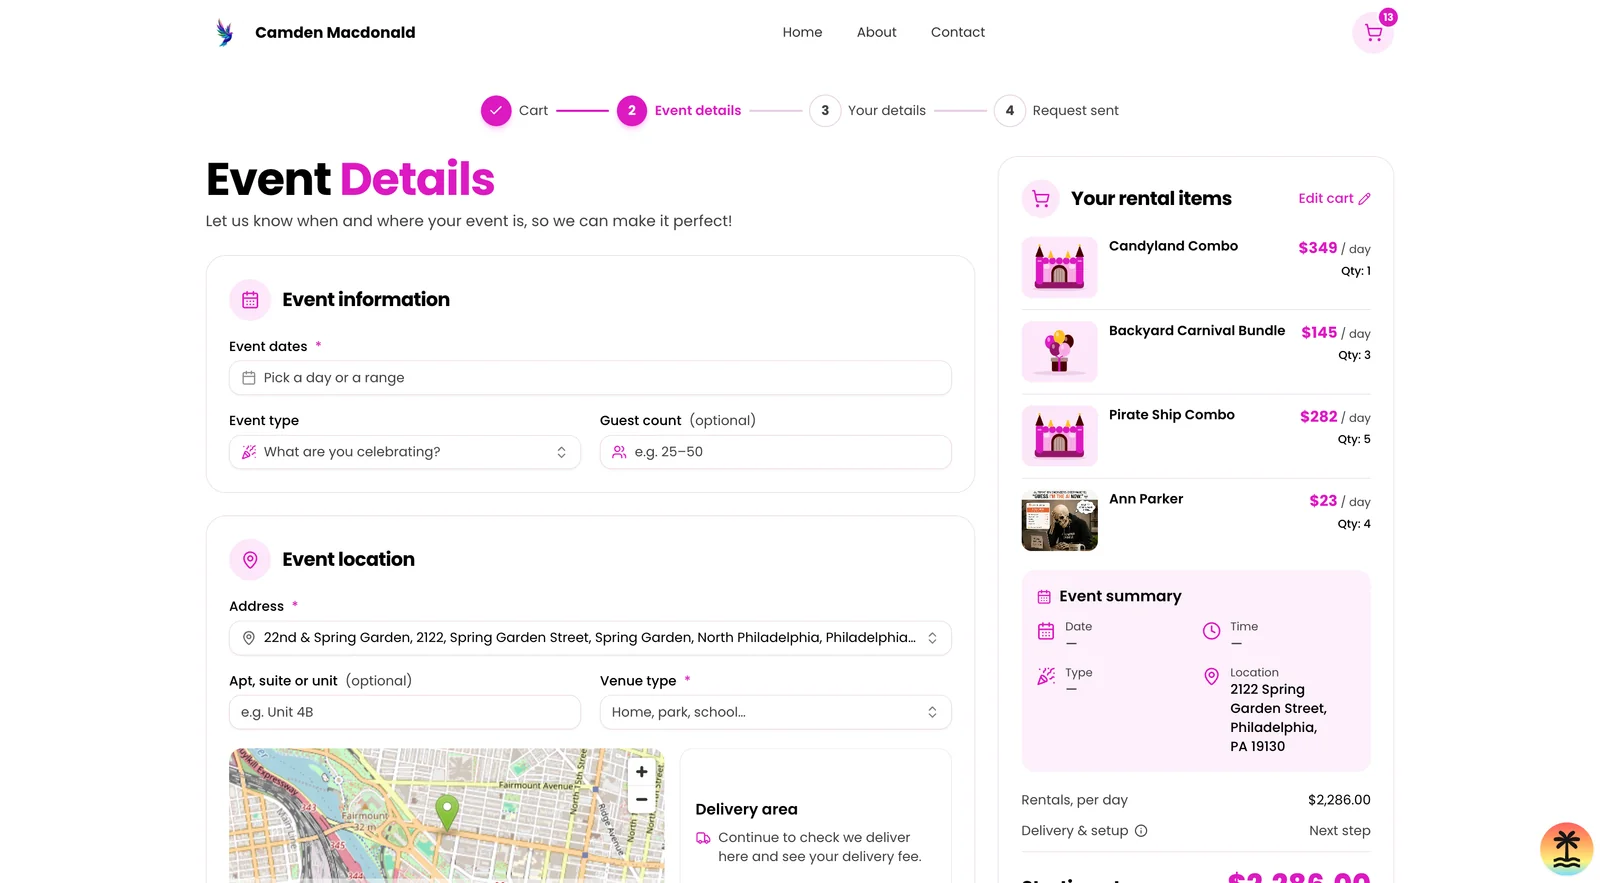The height and width of the screenshot is (883, 1600).
Task: Click the Backyard Carnival Bundle $145 price
Action: click(x=1319, y=333)
